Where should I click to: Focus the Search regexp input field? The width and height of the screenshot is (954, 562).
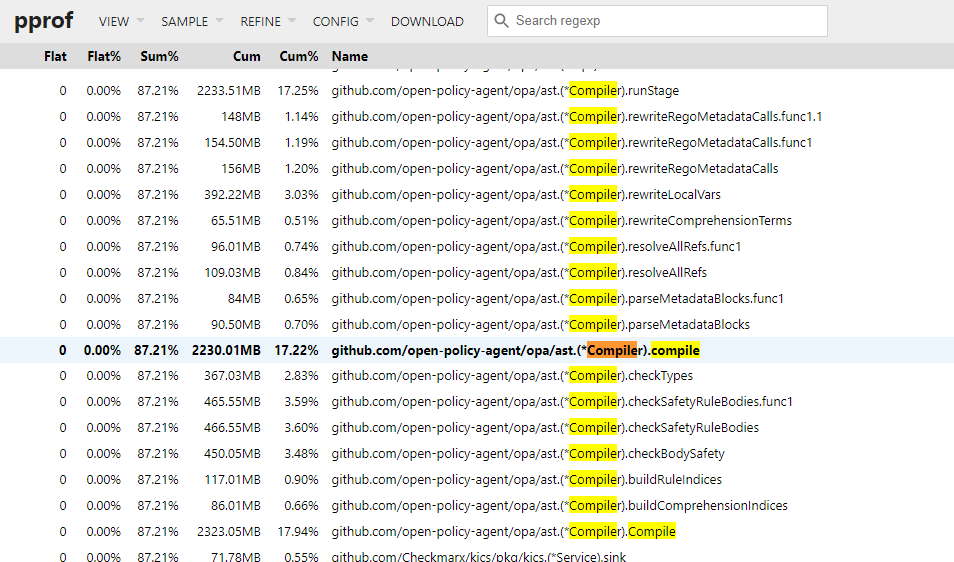(657, 21)
